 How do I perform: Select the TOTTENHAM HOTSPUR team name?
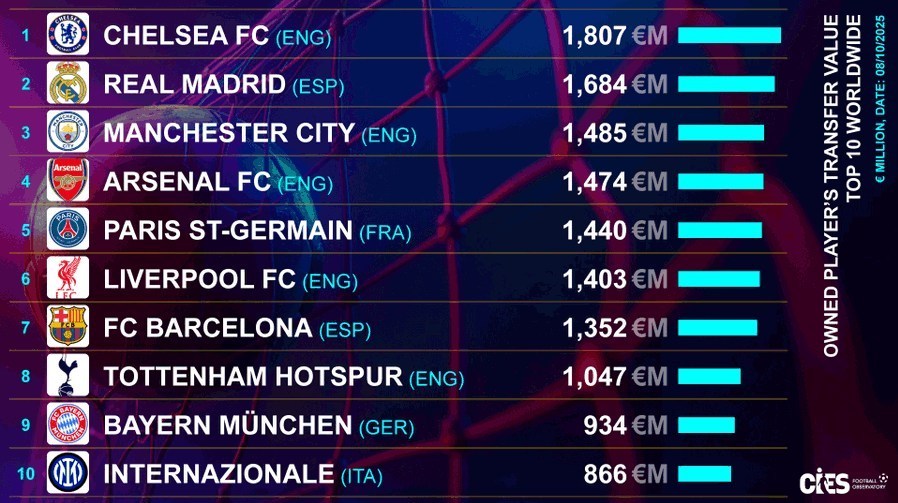(x=252, y=376)
